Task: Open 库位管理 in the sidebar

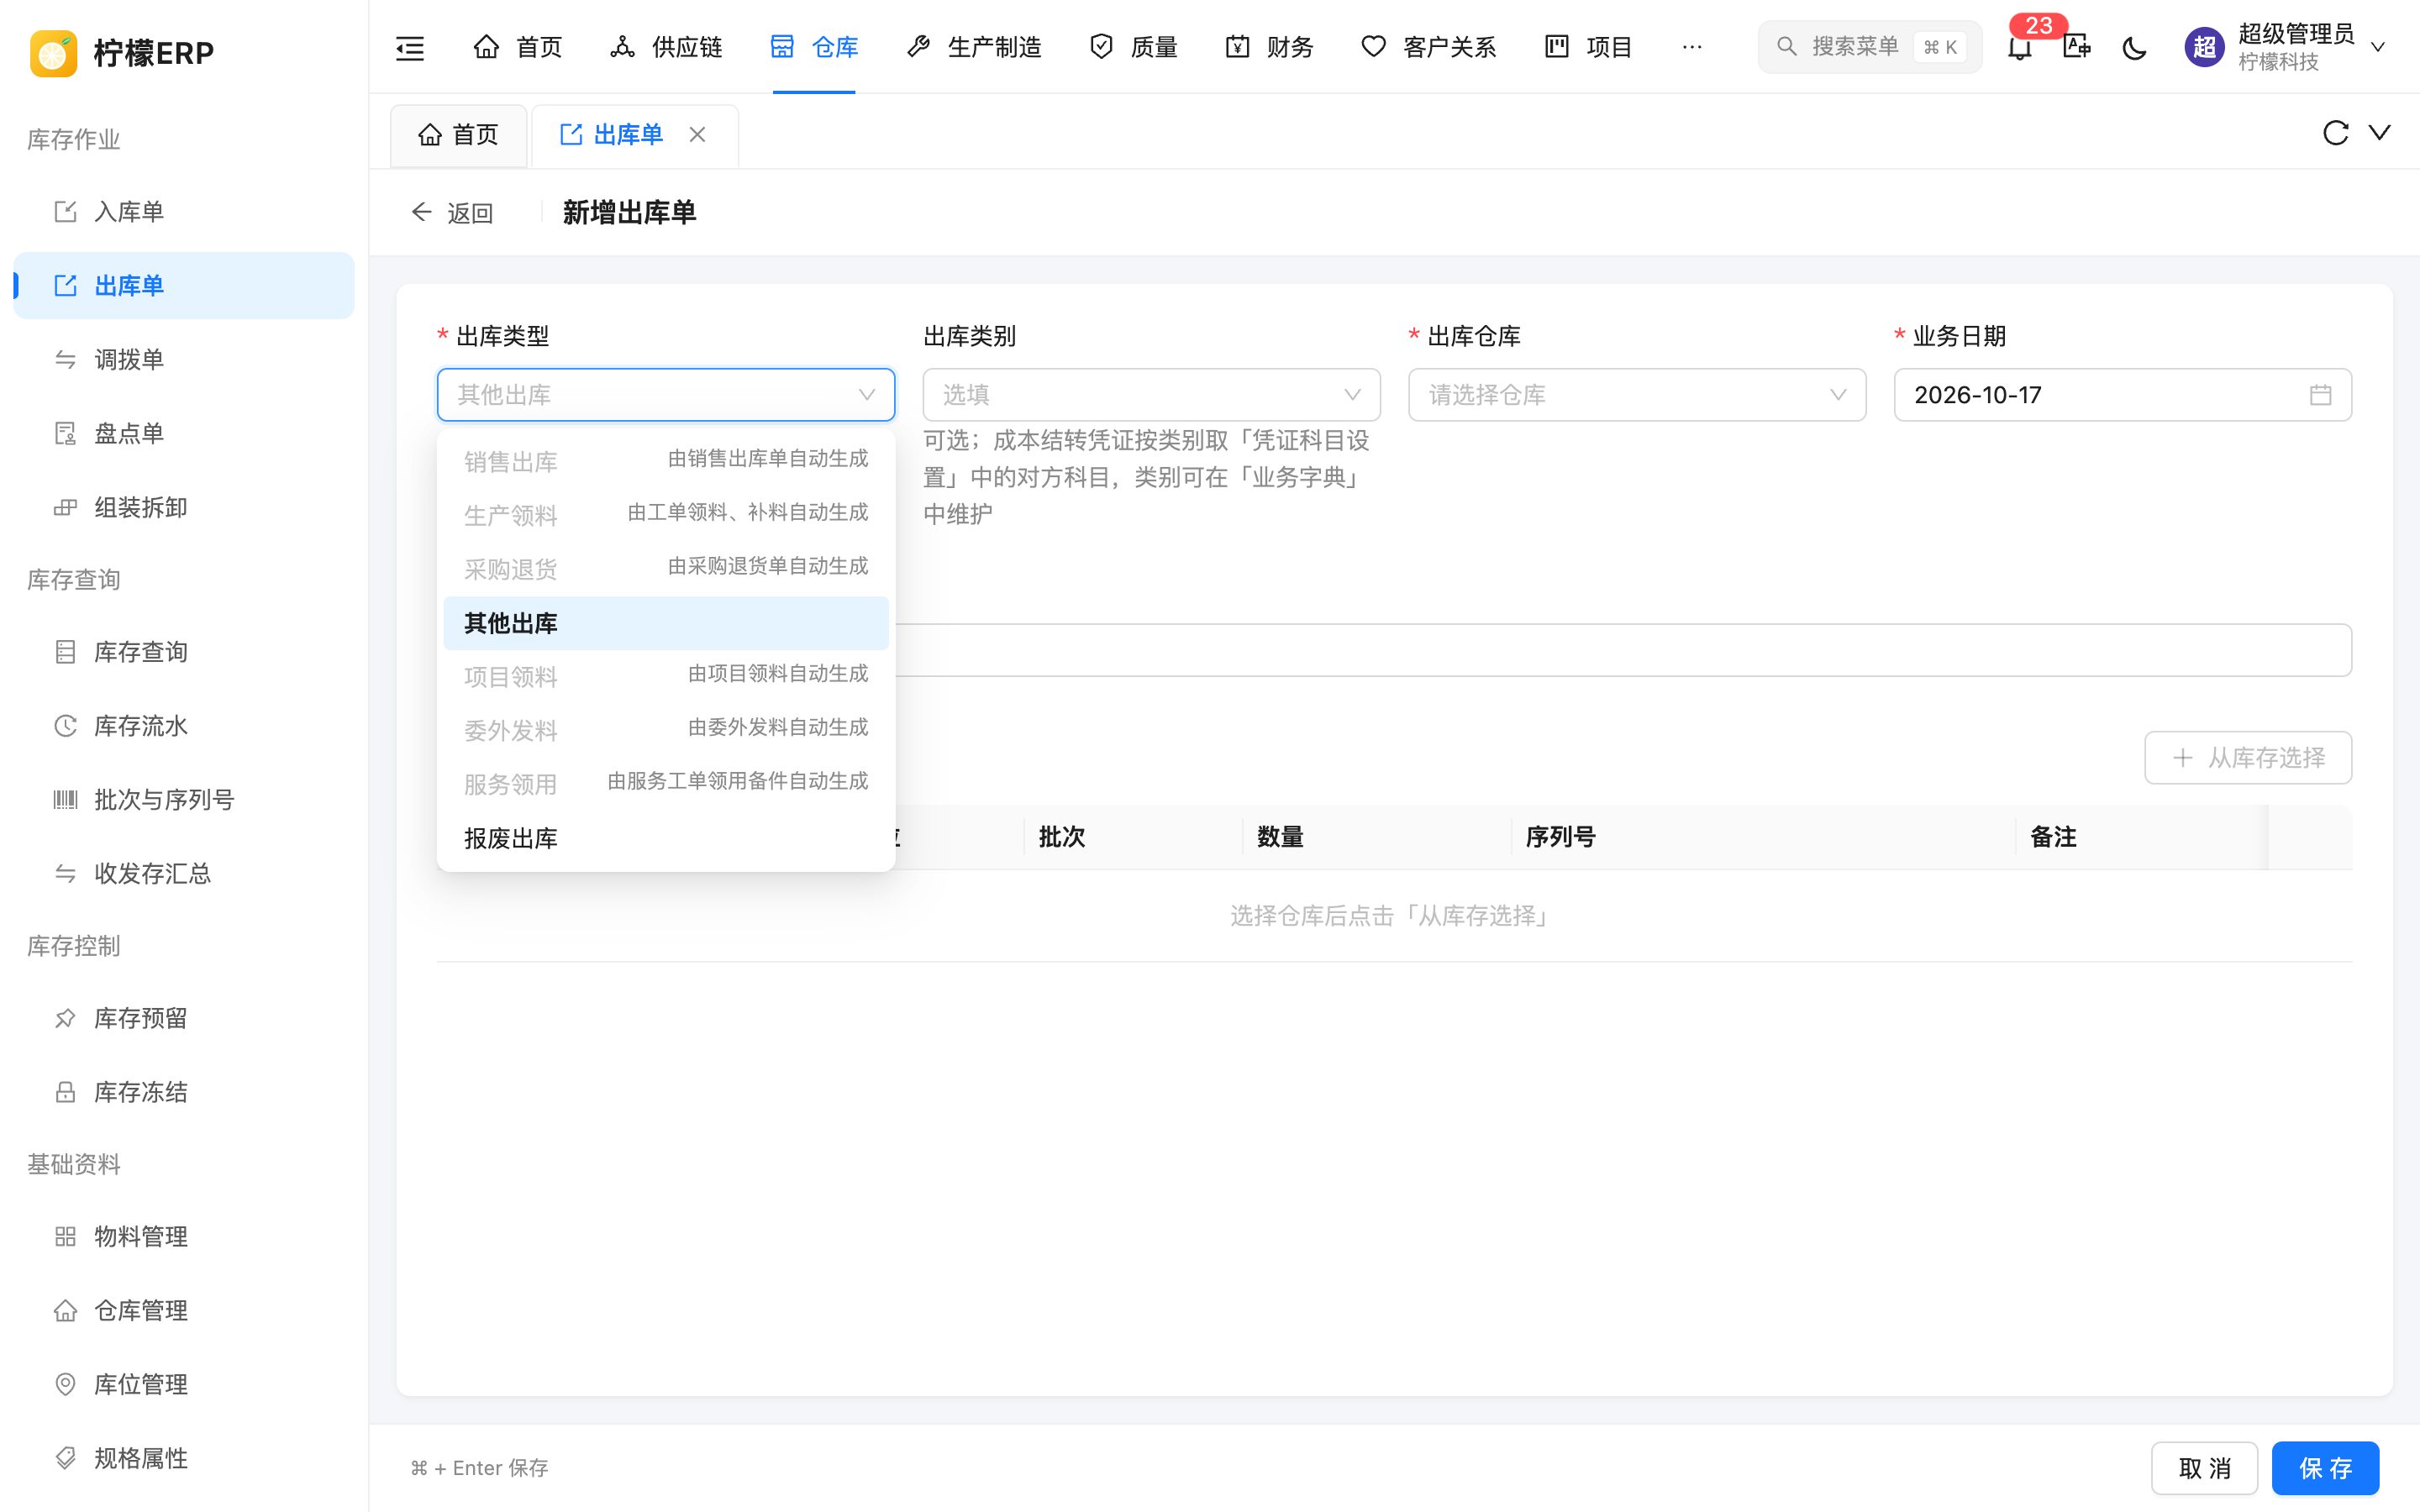Action: [x=184, y=1384]
